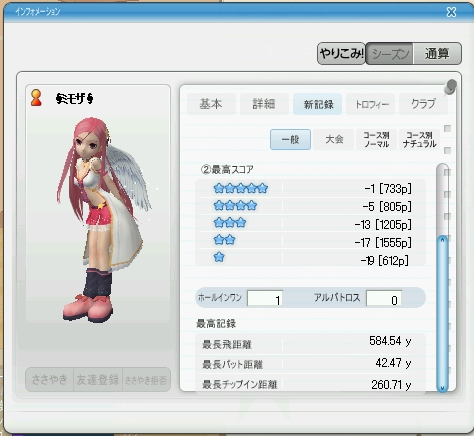Switch to 通算 records
Image resolution: width=474 pixels, height=436 pixels.
pyautogui.click(x=437, y=53)
